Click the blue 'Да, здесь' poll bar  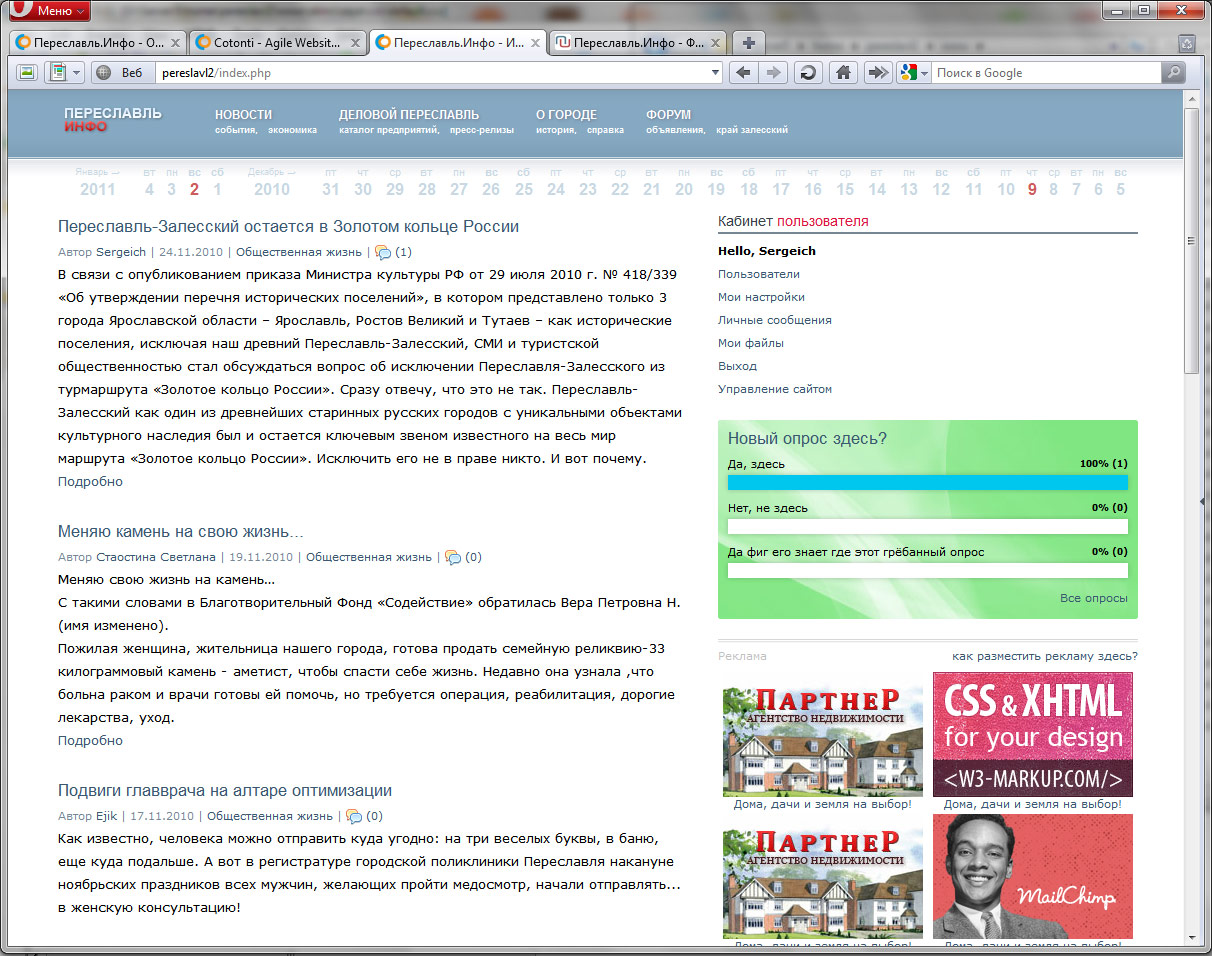pos(927,482)
